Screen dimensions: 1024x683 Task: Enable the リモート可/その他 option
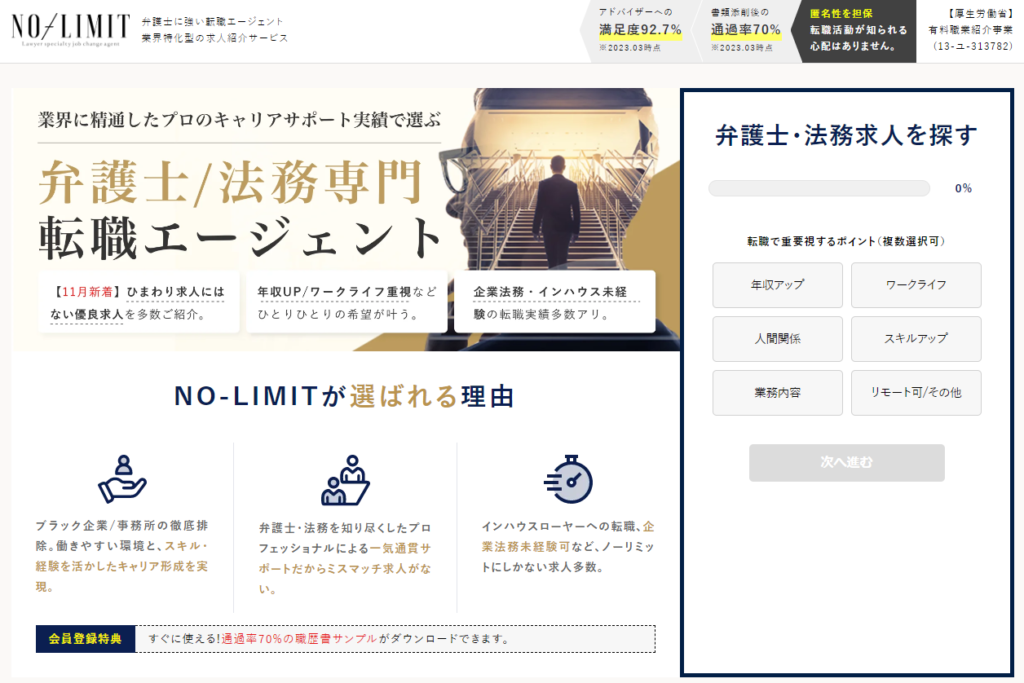916,393
